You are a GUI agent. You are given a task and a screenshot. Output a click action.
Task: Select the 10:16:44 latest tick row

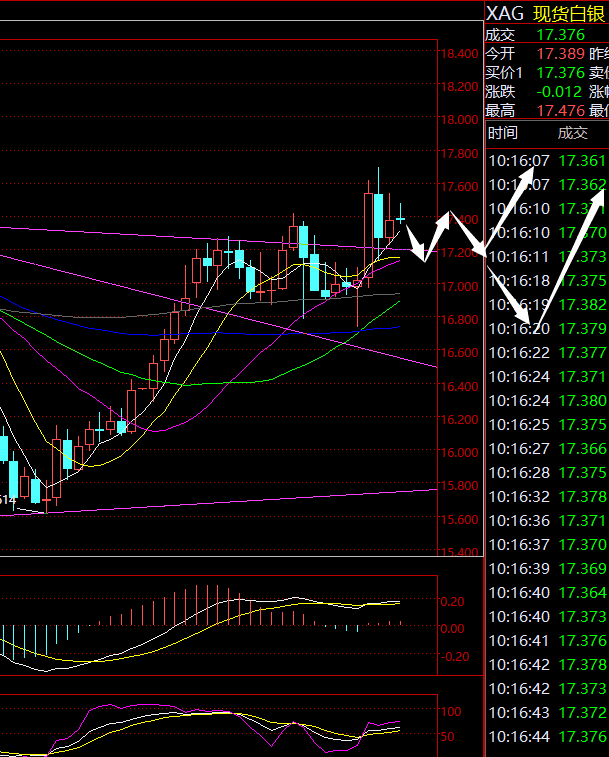click(x=547, y=737)
